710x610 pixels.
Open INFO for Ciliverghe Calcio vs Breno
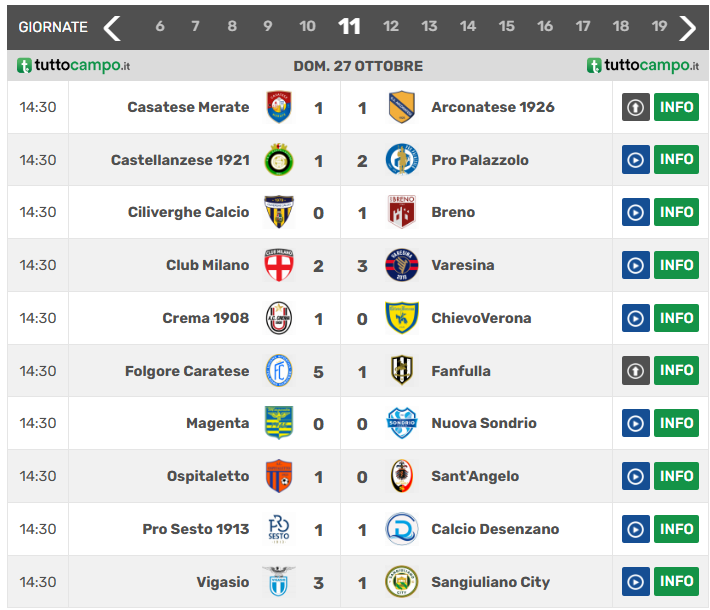click(676, 212)
